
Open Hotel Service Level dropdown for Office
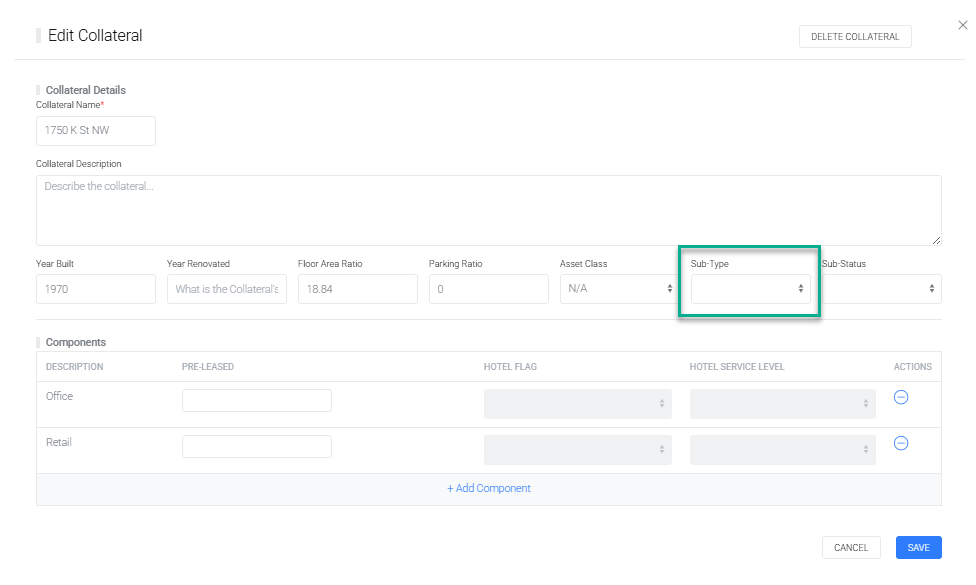click(x=782, y=404)
